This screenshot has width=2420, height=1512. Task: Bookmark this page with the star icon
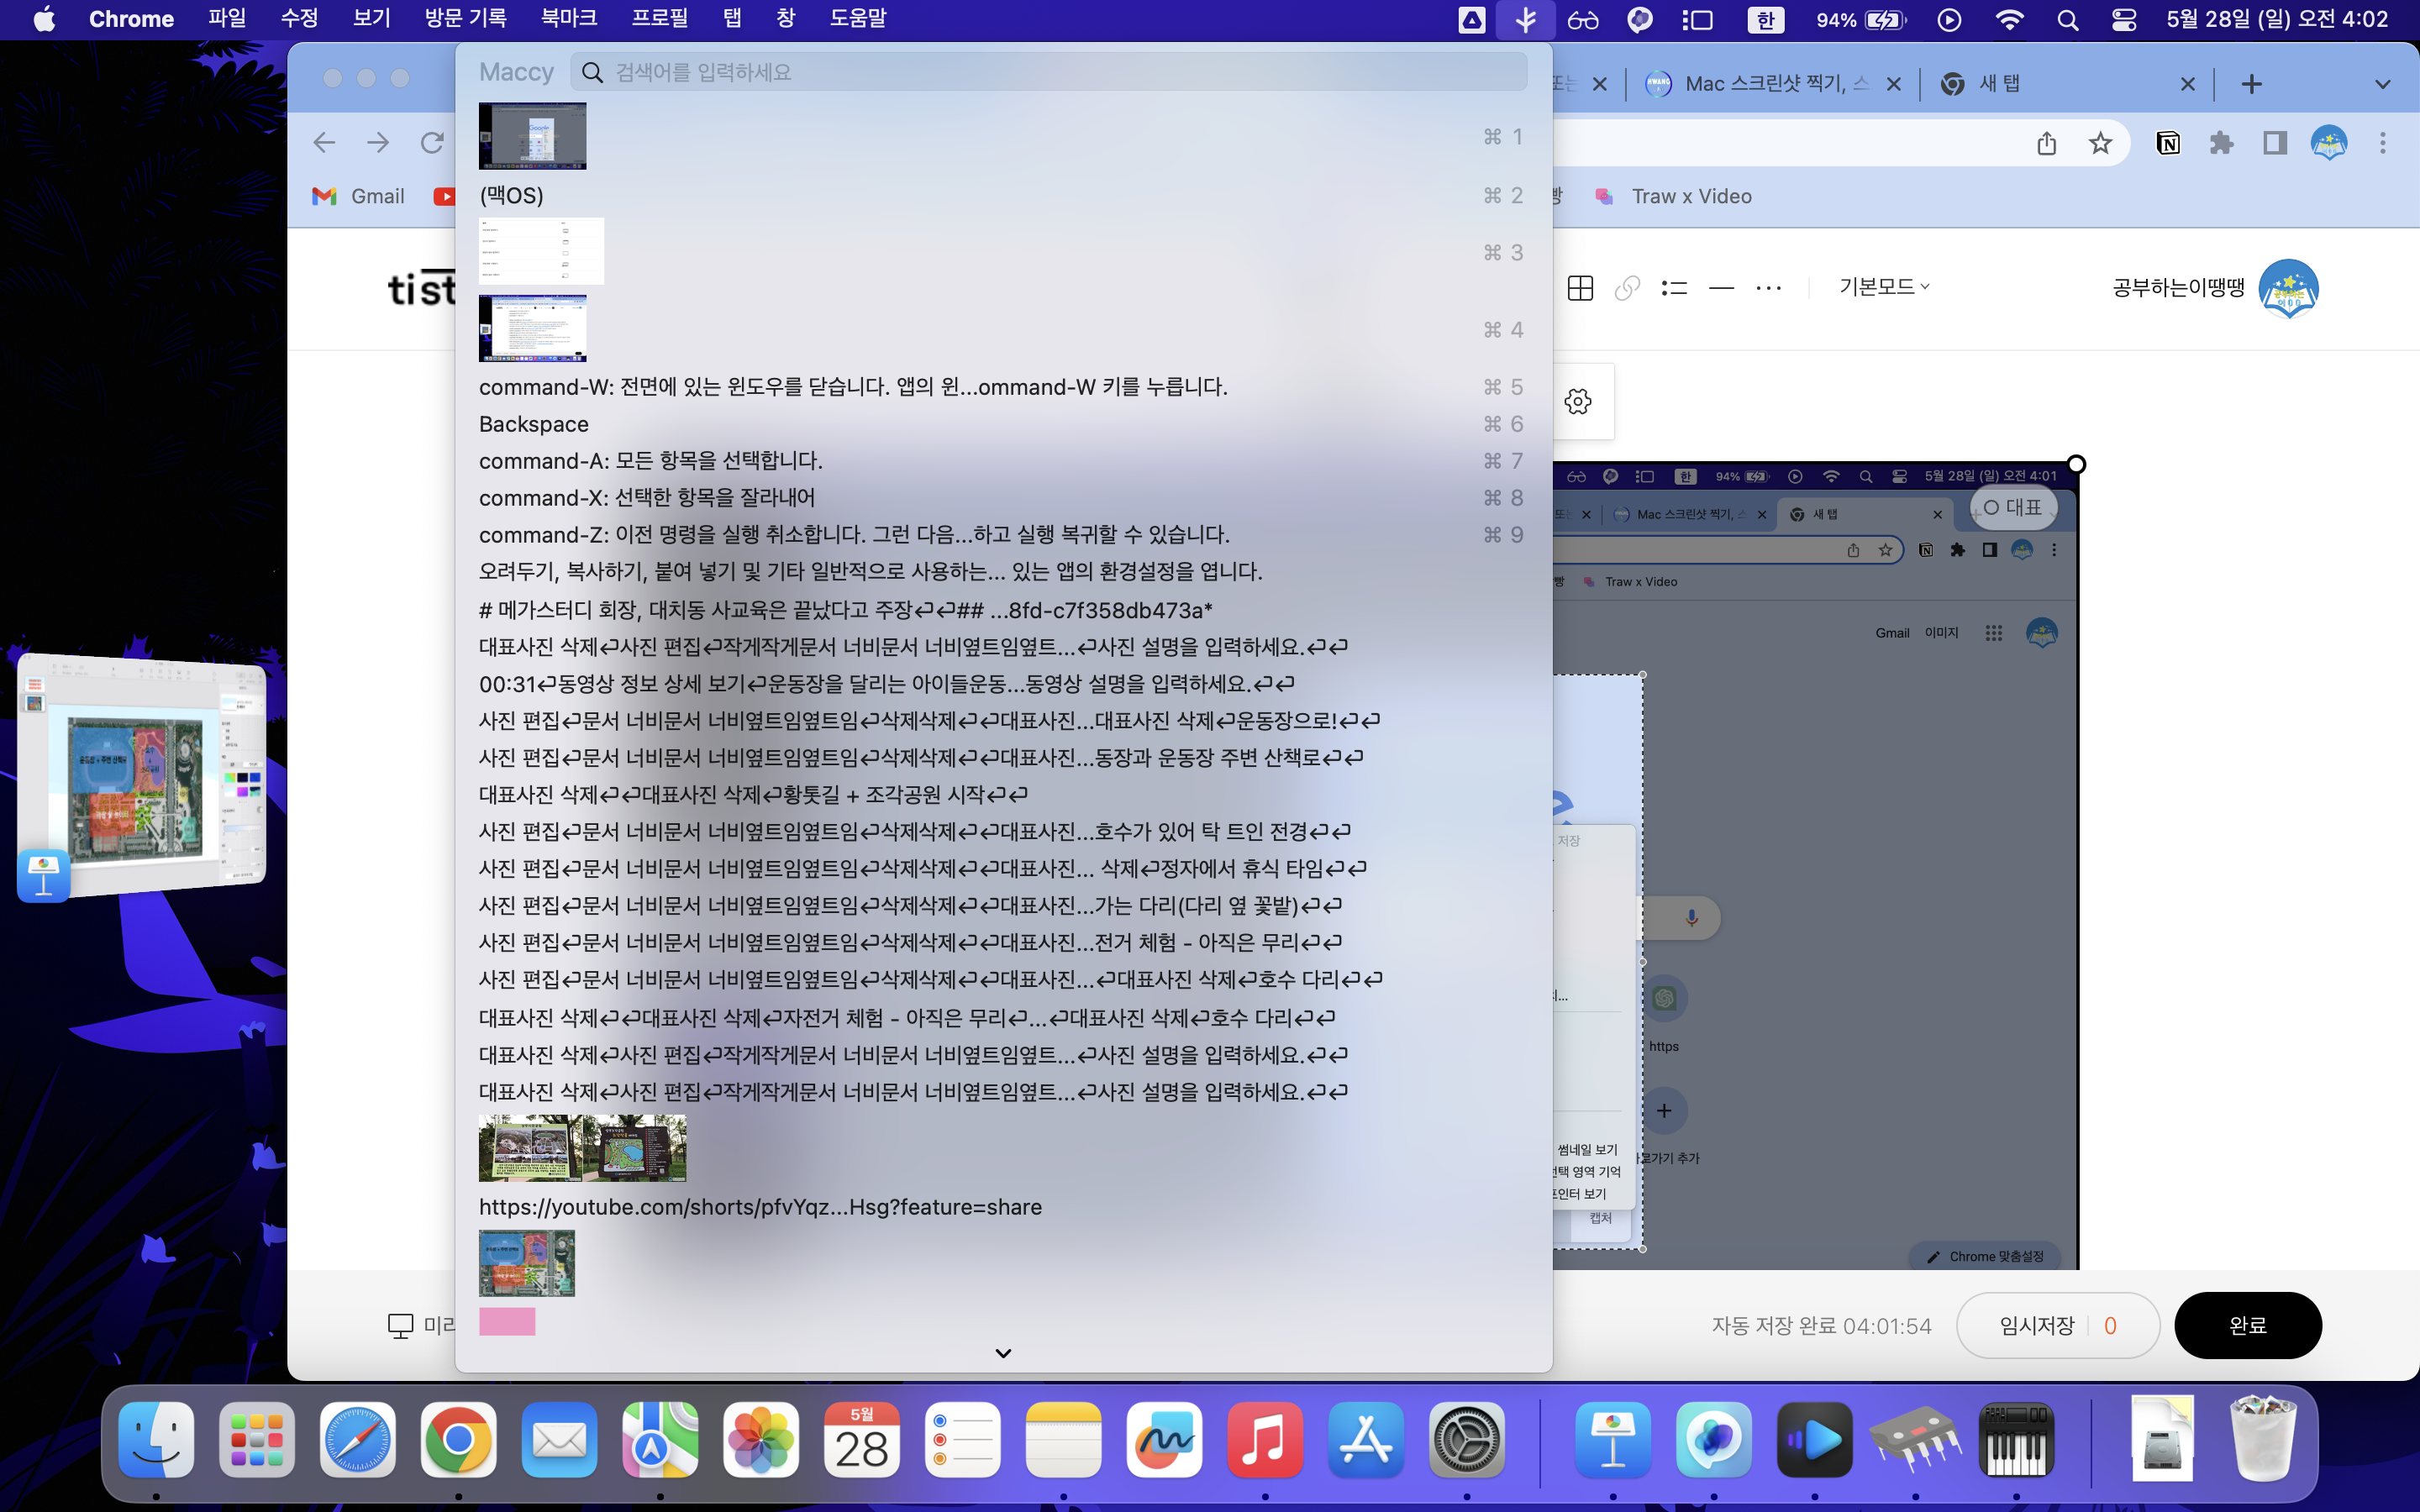click(2100, 143)
